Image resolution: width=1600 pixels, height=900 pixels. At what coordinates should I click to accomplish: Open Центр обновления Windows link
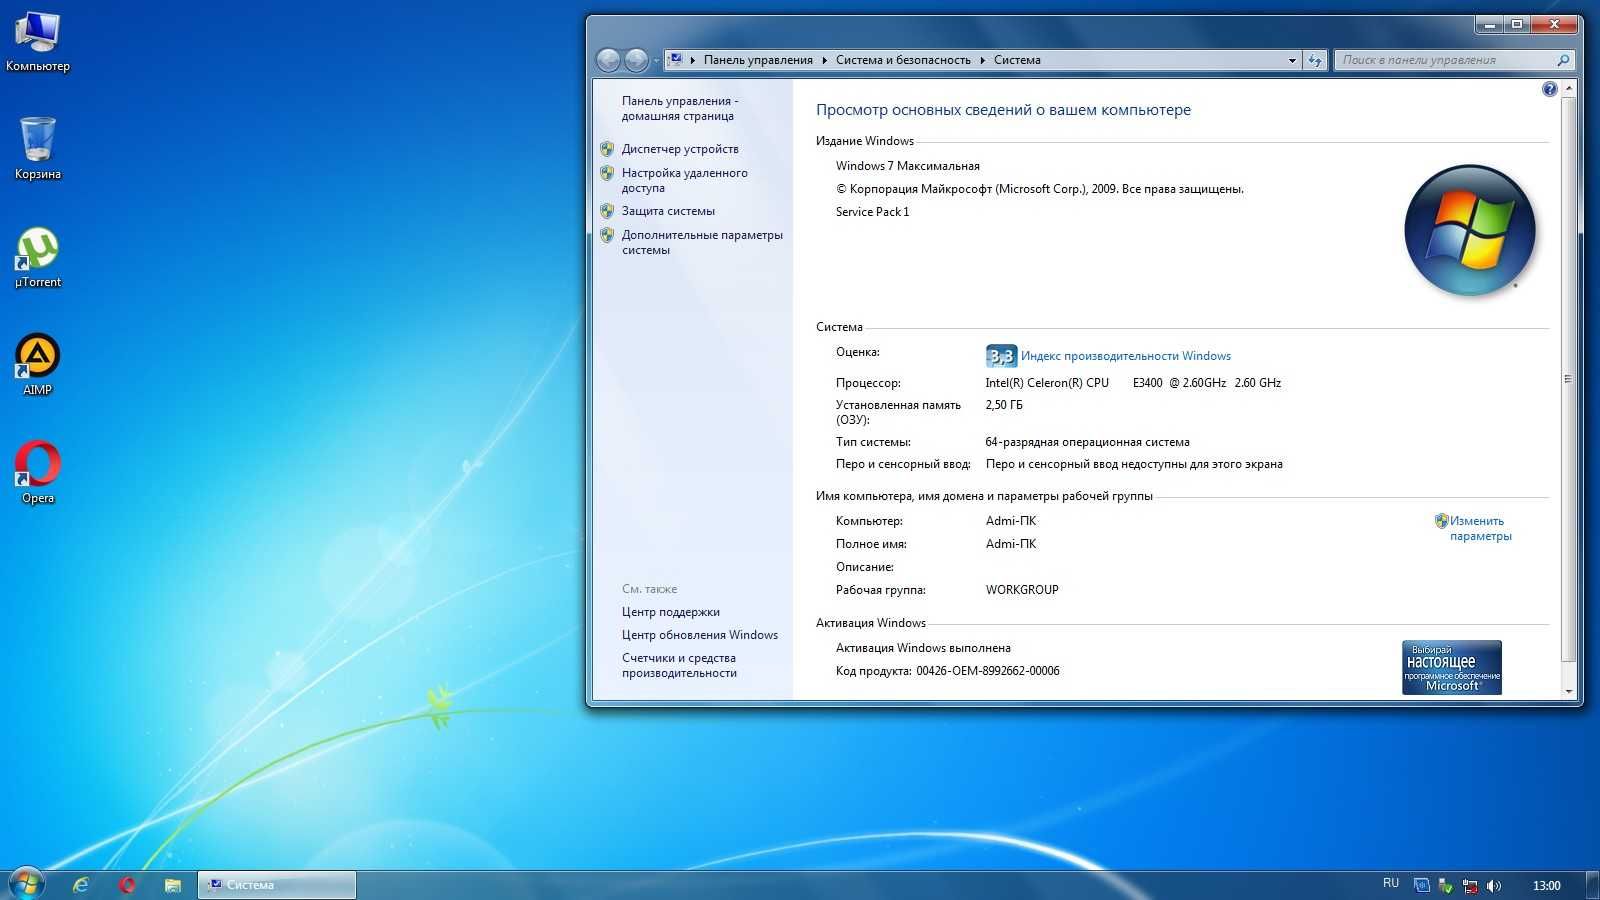699,635
